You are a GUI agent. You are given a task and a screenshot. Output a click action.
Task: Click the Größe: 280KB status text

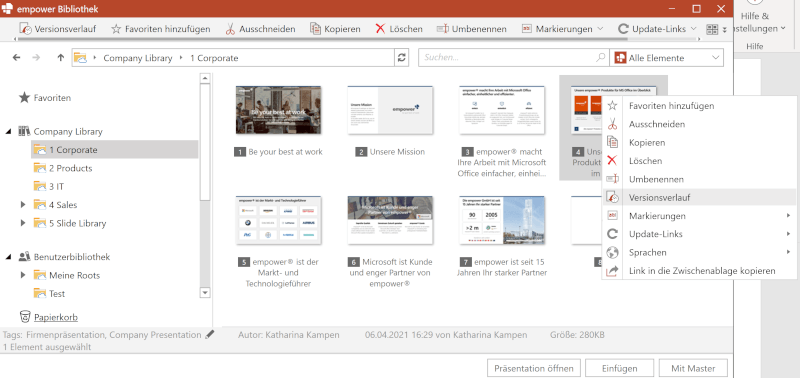coord(578,335)
